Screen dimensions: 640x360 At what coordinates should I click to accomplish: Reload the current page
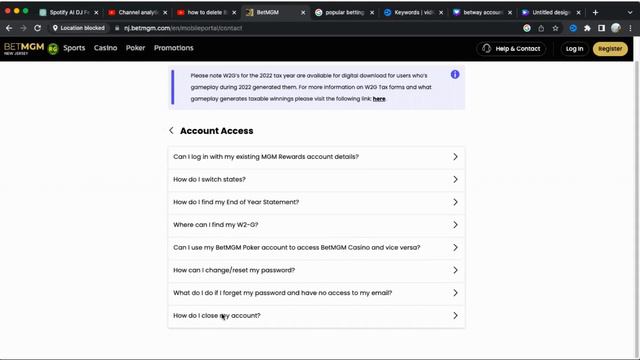click(x=38, y=28)
